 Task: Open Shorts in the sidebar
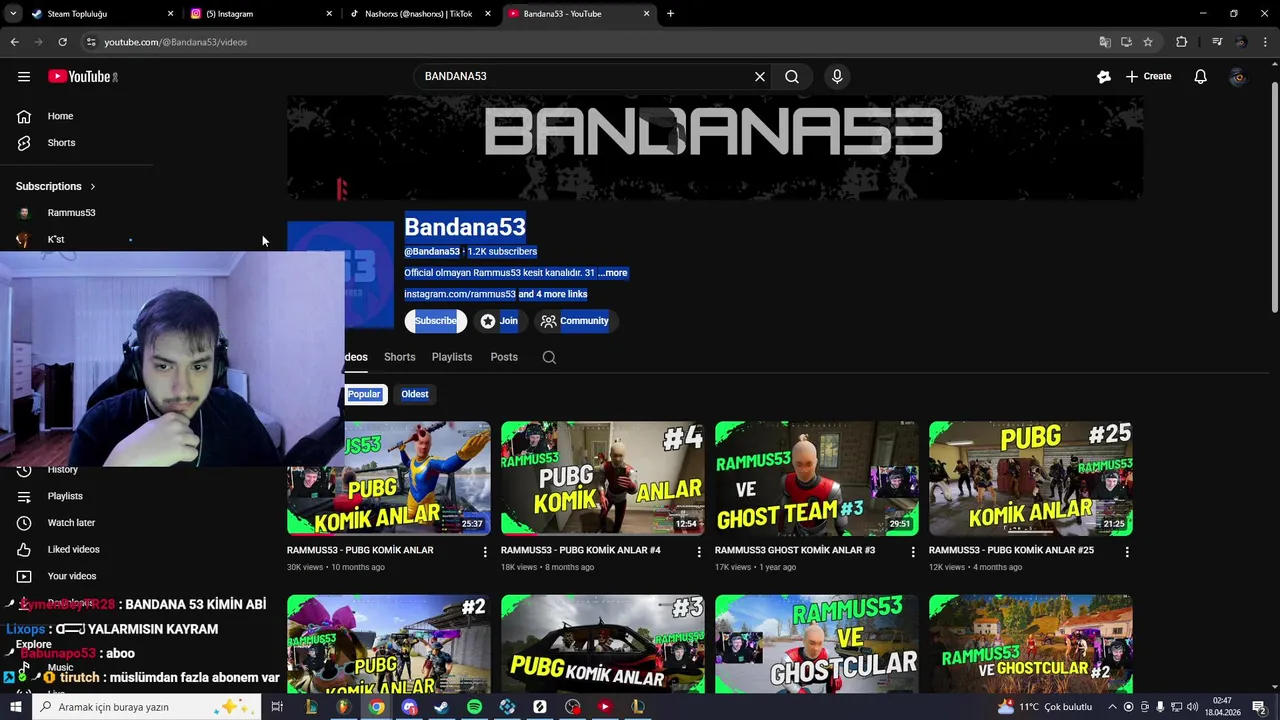(61, 143)
